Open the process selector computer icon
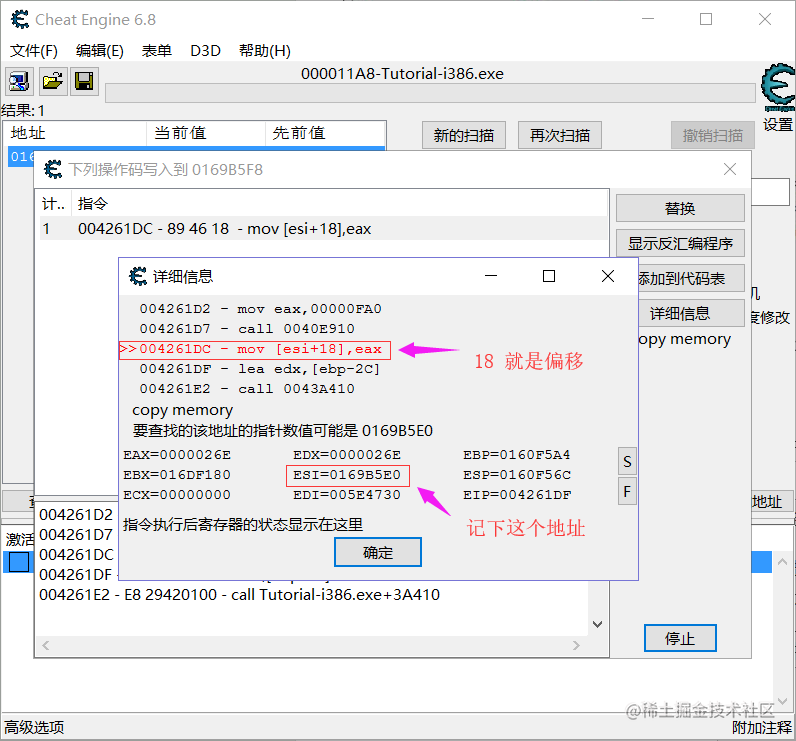The width and height of the screenshot is (796, 741). (19, 81)
